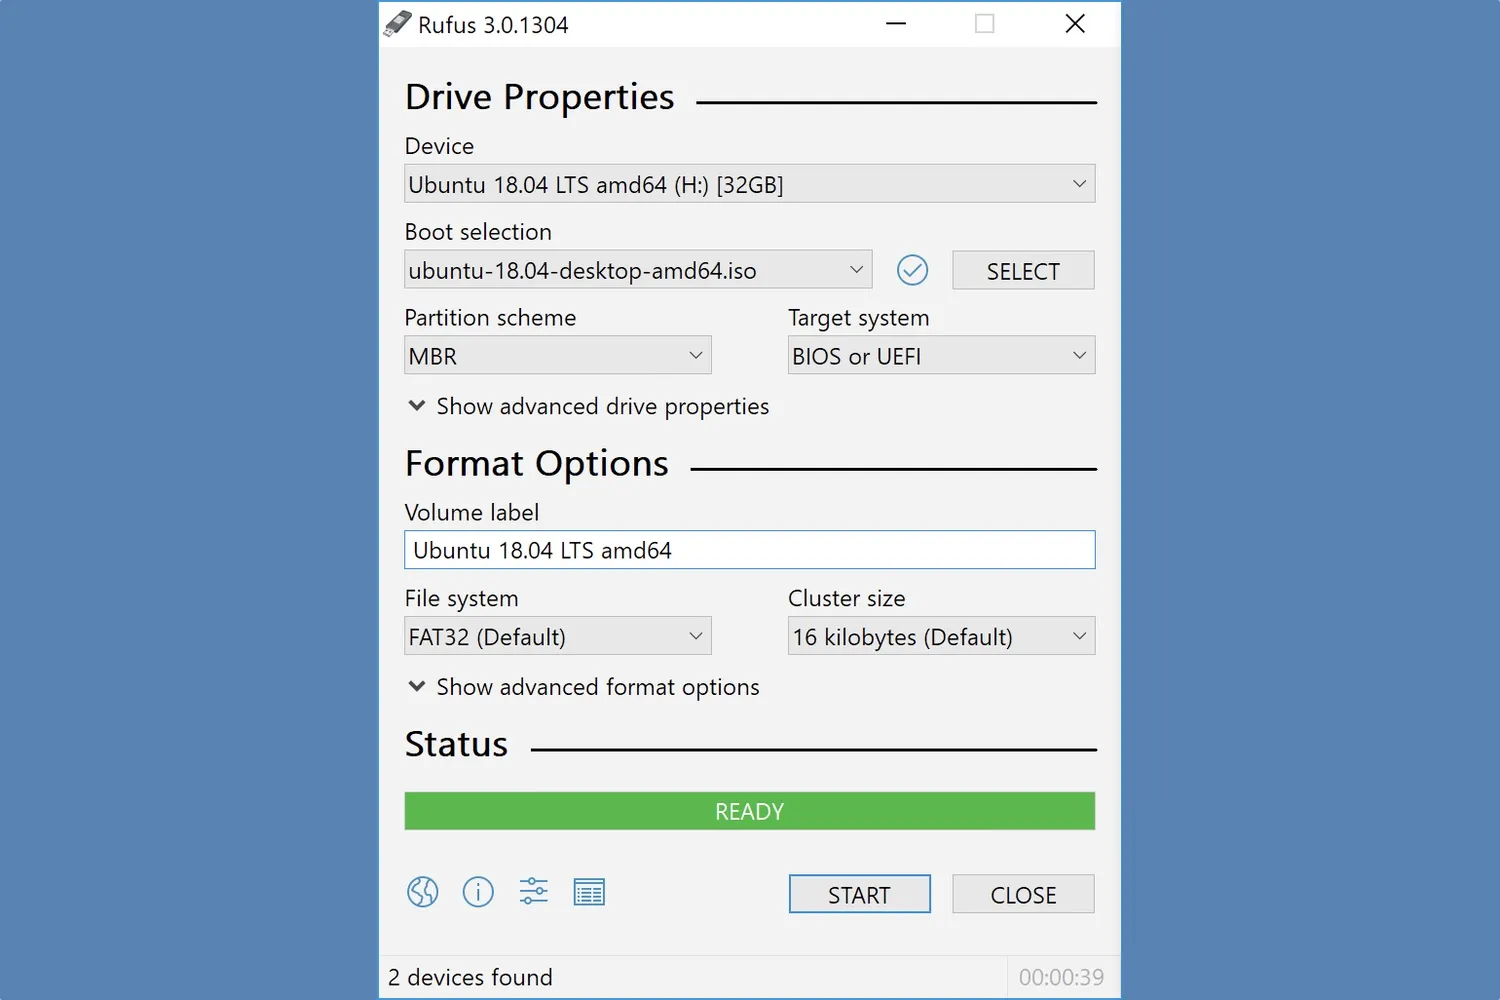Change the MBR partition scheme dropdown

click(557, 356)
